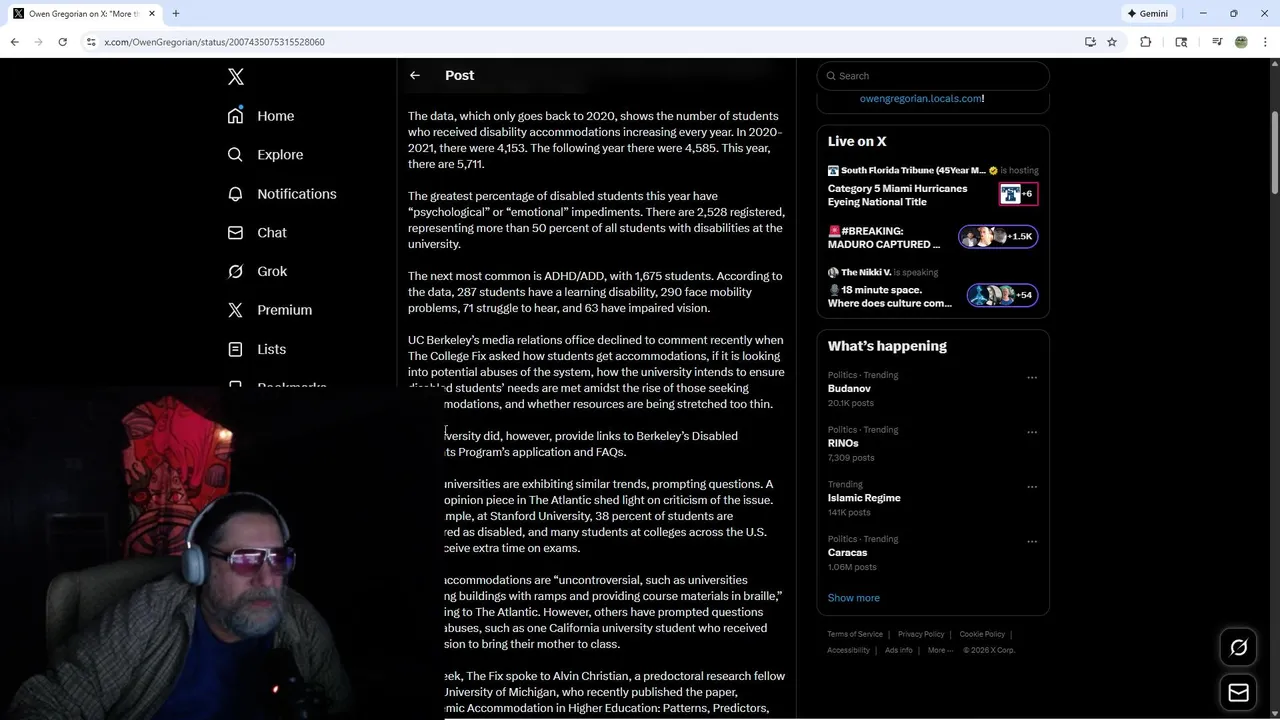Open the floating Messages envelope button

[1238, 692]
